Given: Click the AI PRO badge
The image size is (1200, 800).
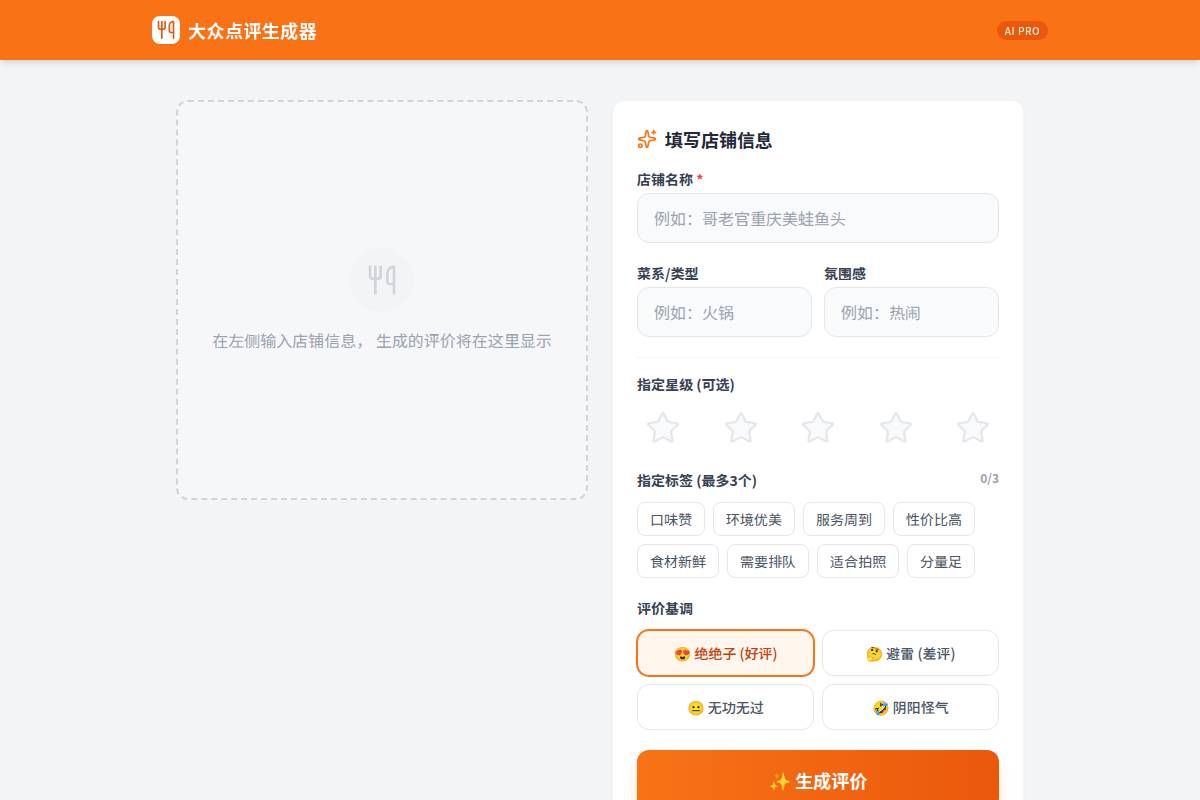Looking at the screenshot, I should [x=1022, y=31].
